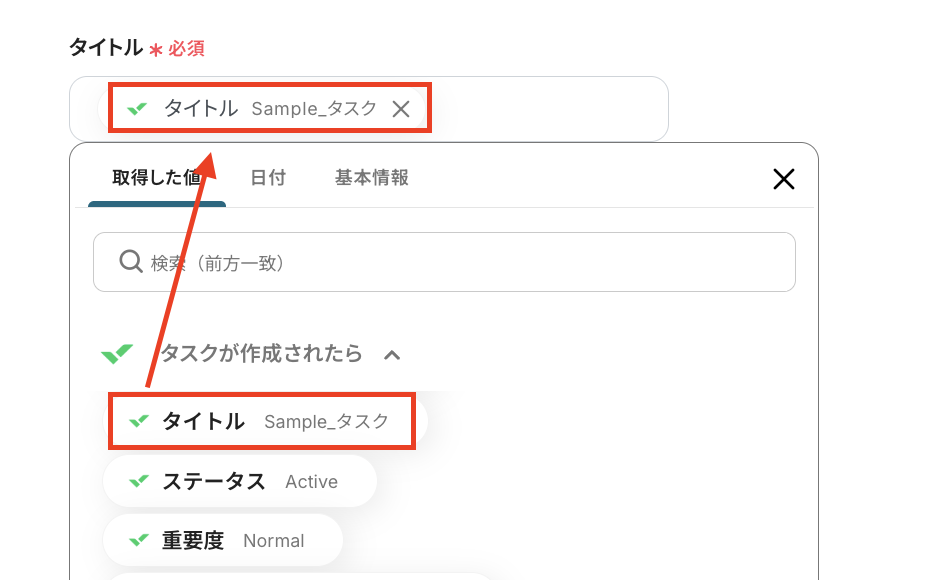Choose the ステータス Active value
Image resolution: width=928 pixels, height=580 pixels.
[x=240, y=481]
